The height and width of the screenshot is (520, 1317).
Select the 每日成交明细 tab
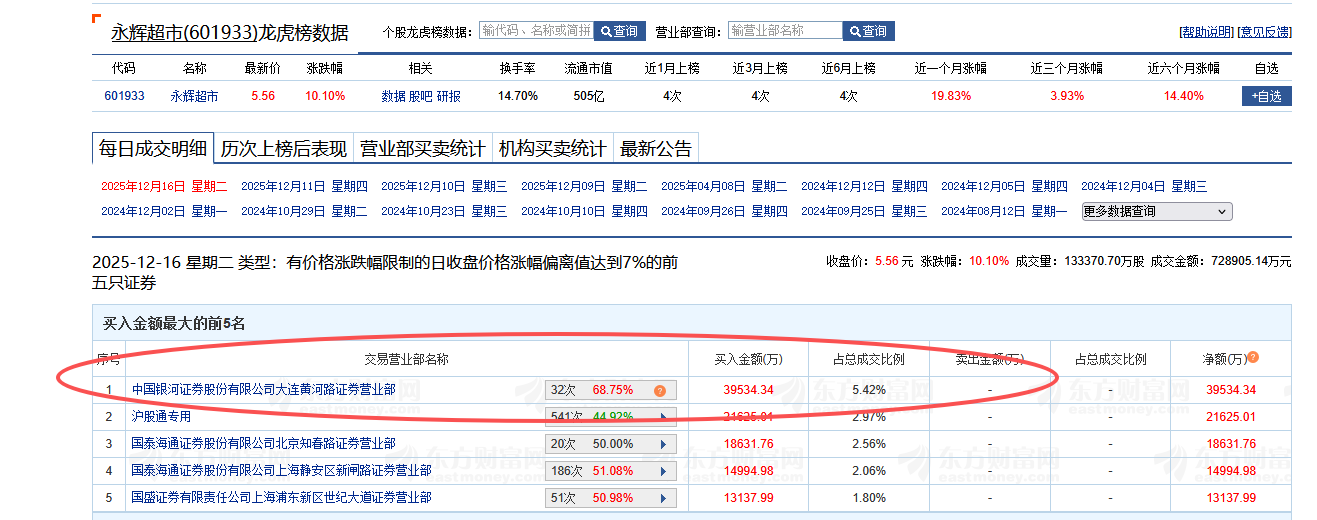(152, 148)
